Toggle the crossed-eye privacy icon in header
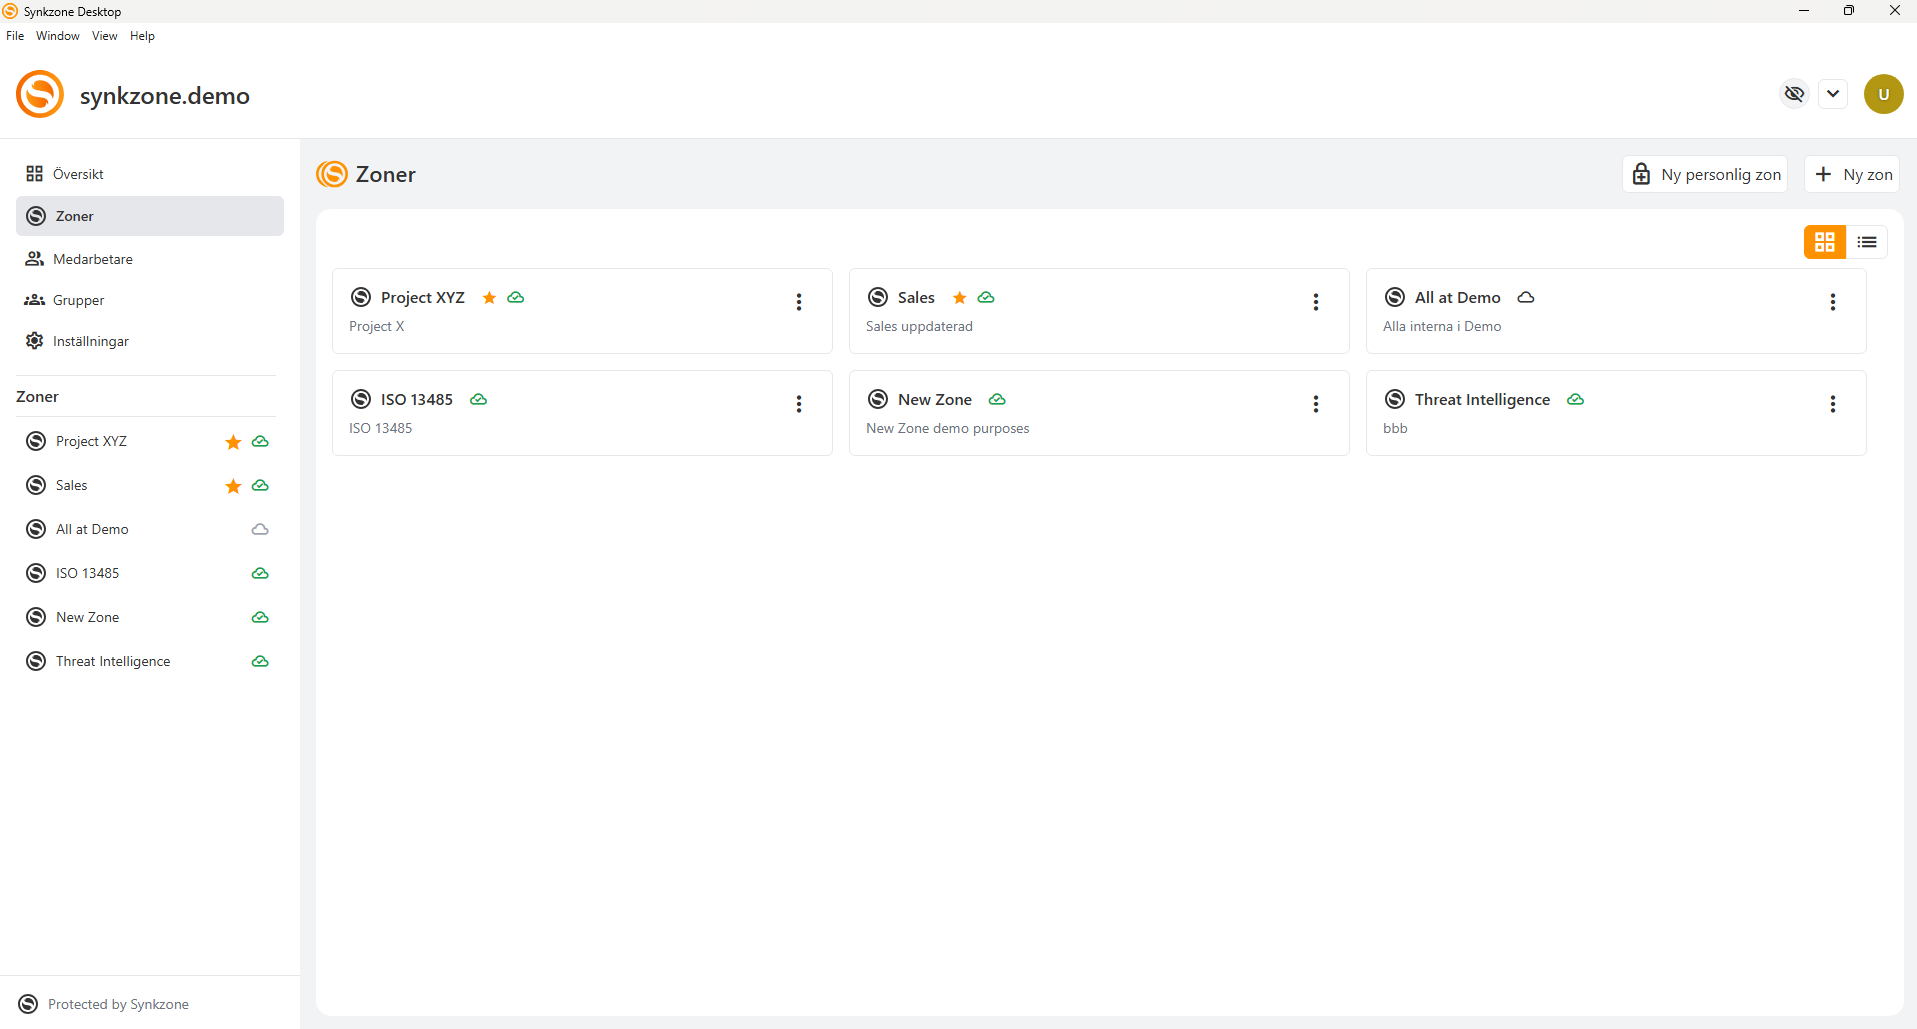Image resolution: width=1917 pixels, height=1029 pixels. 1795,94
